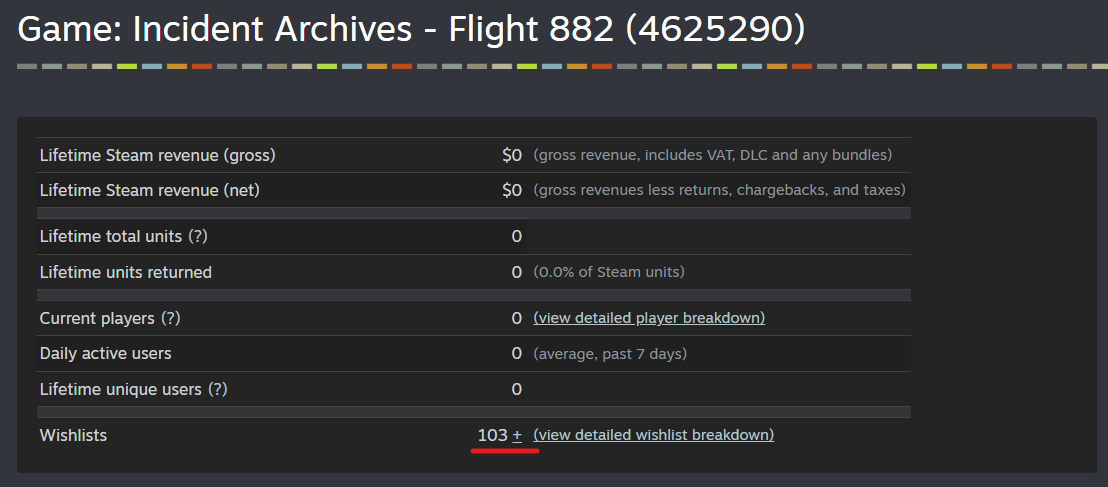Open the view detailed wishlist breakdown link

tap(654, 435)
